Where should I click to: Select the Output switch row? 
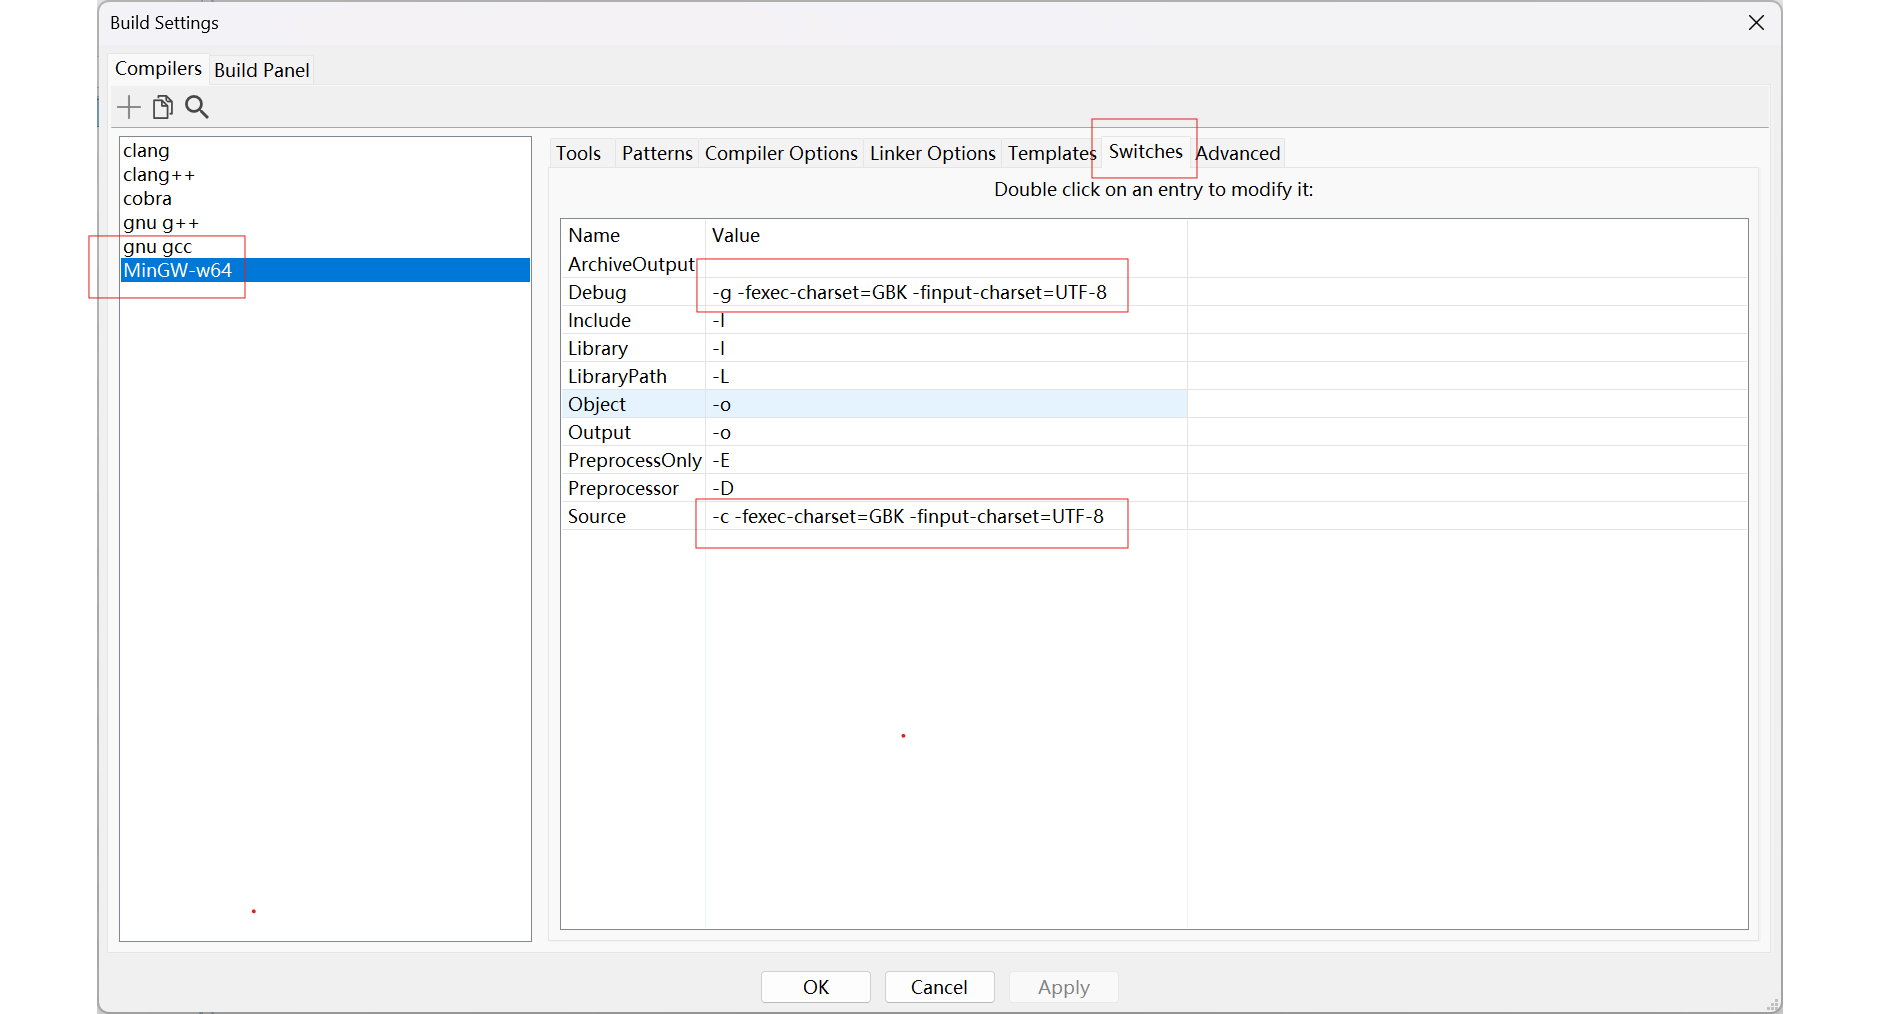(x=874, y=432)
